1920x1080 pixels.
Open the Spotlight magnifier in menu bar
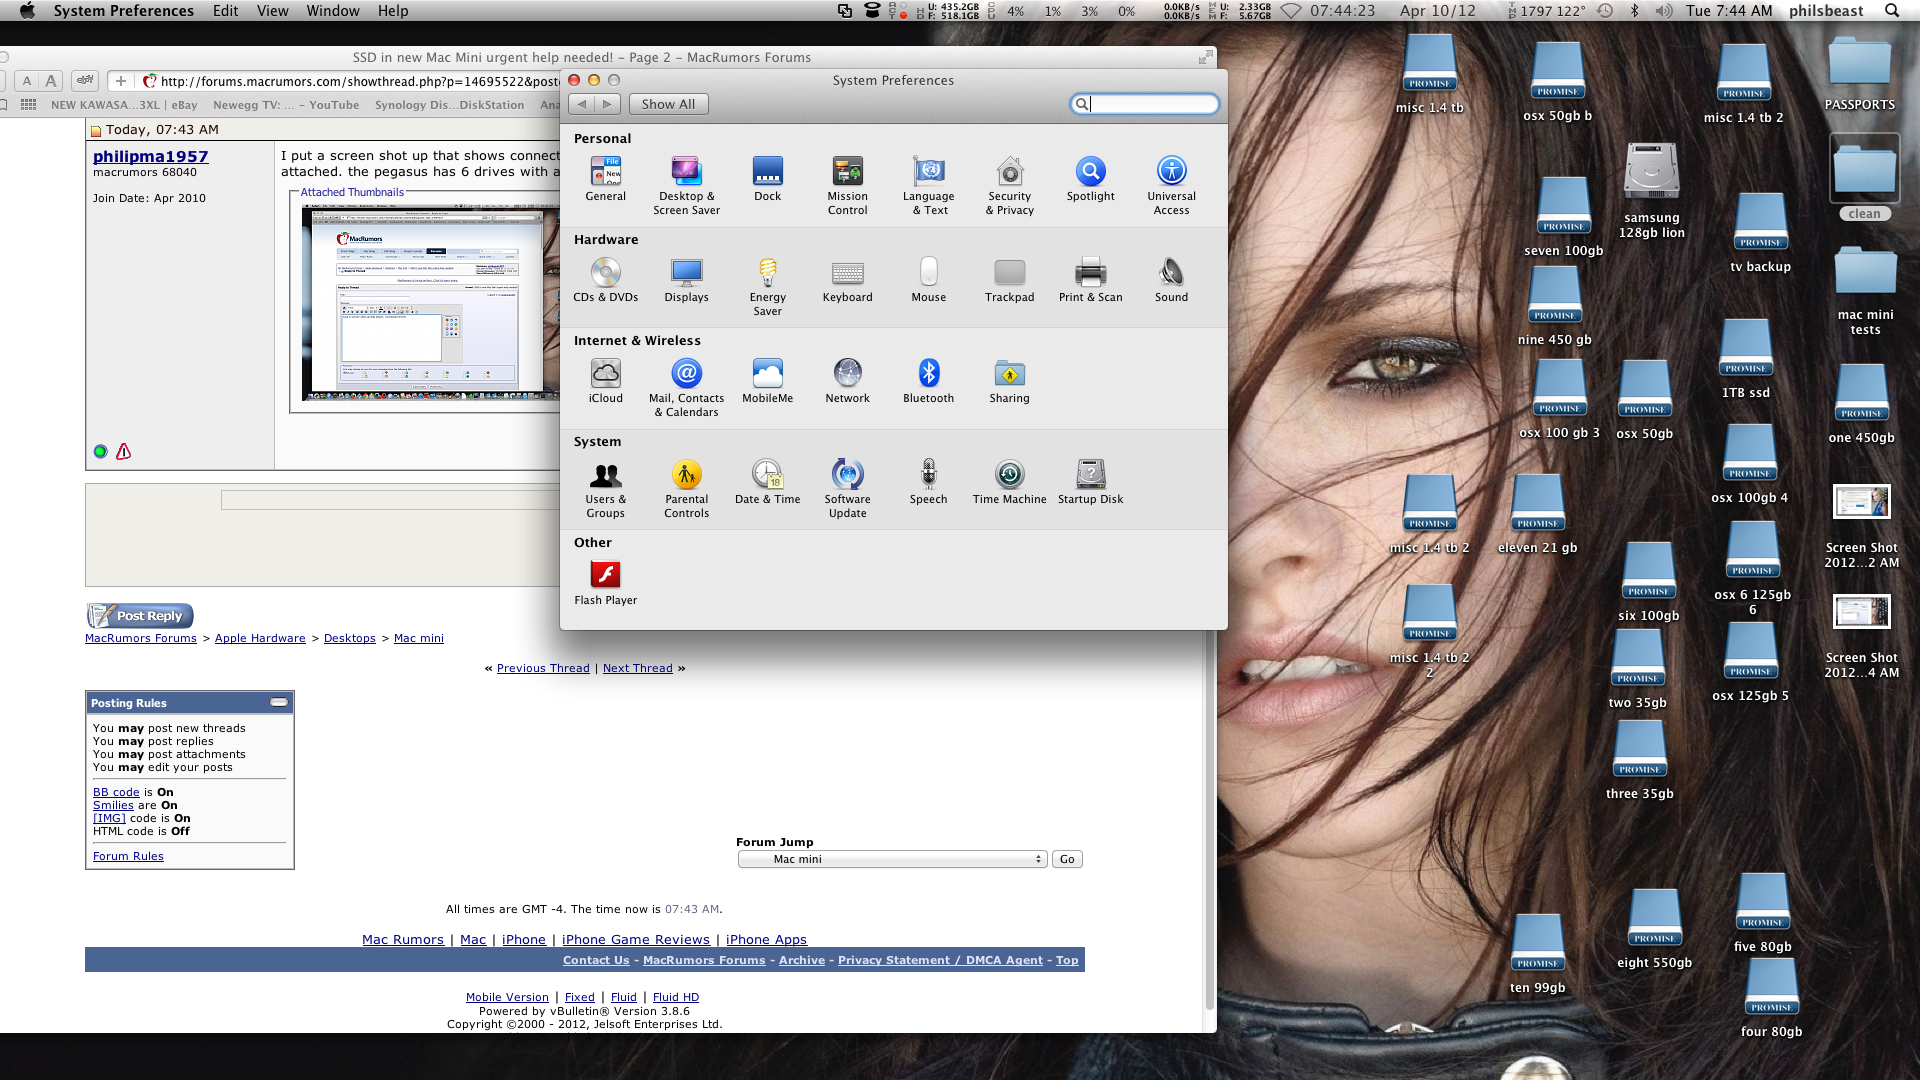click(1891, 11)
